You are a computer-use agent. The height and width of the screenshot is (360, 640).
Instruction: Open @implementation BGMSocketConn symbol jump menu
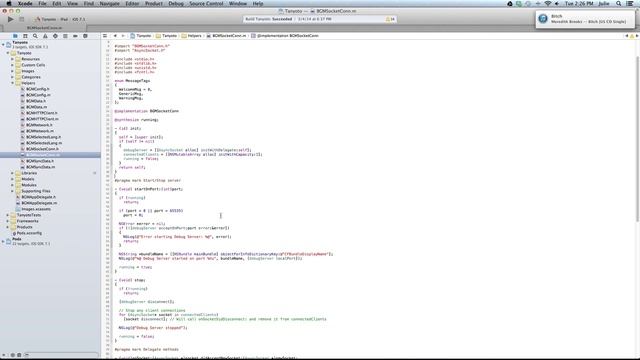click(x=284, y=36)
